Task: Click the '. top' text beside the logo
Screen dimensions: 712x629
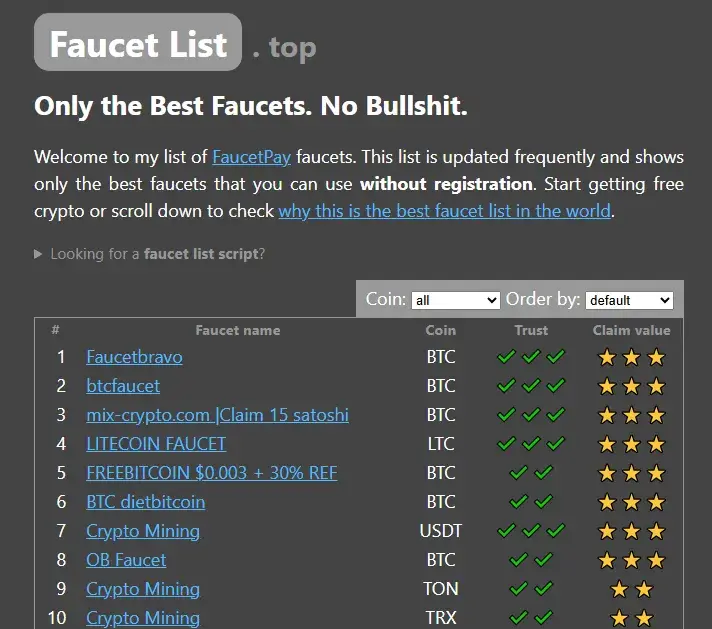Action: (284, 47)
